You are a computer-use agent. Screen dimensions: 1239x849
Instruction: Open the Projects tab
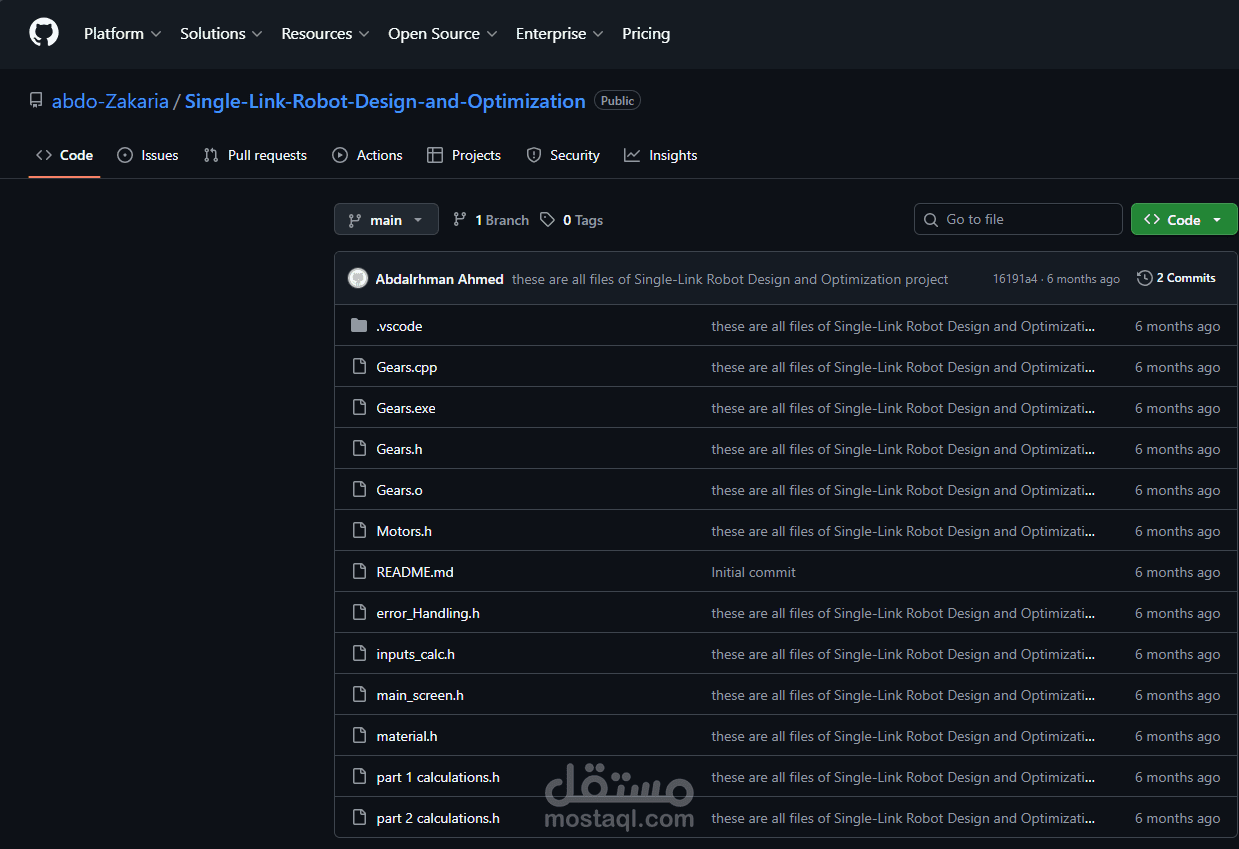coord(464,155)
